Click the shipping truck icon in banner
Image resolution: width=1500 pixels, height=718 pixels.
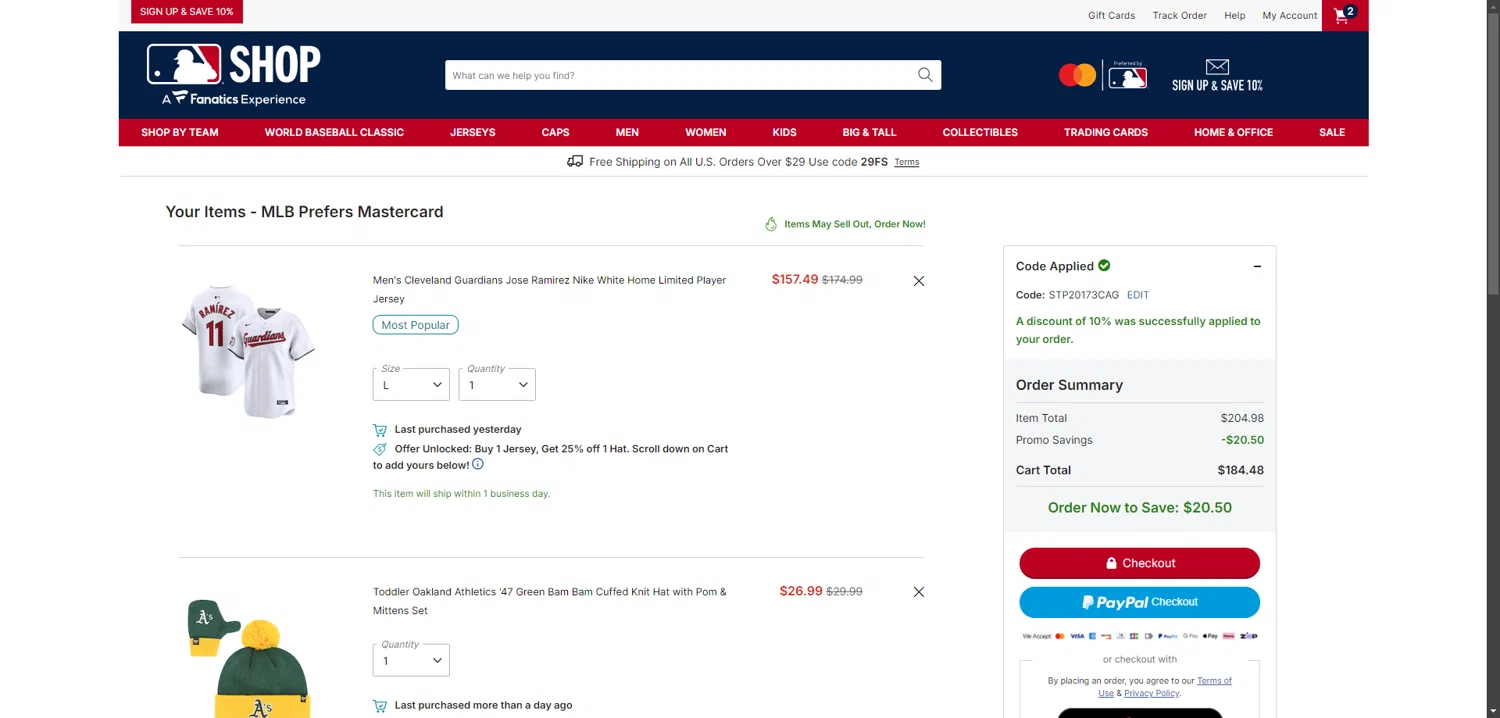click(x=575, y=161)
